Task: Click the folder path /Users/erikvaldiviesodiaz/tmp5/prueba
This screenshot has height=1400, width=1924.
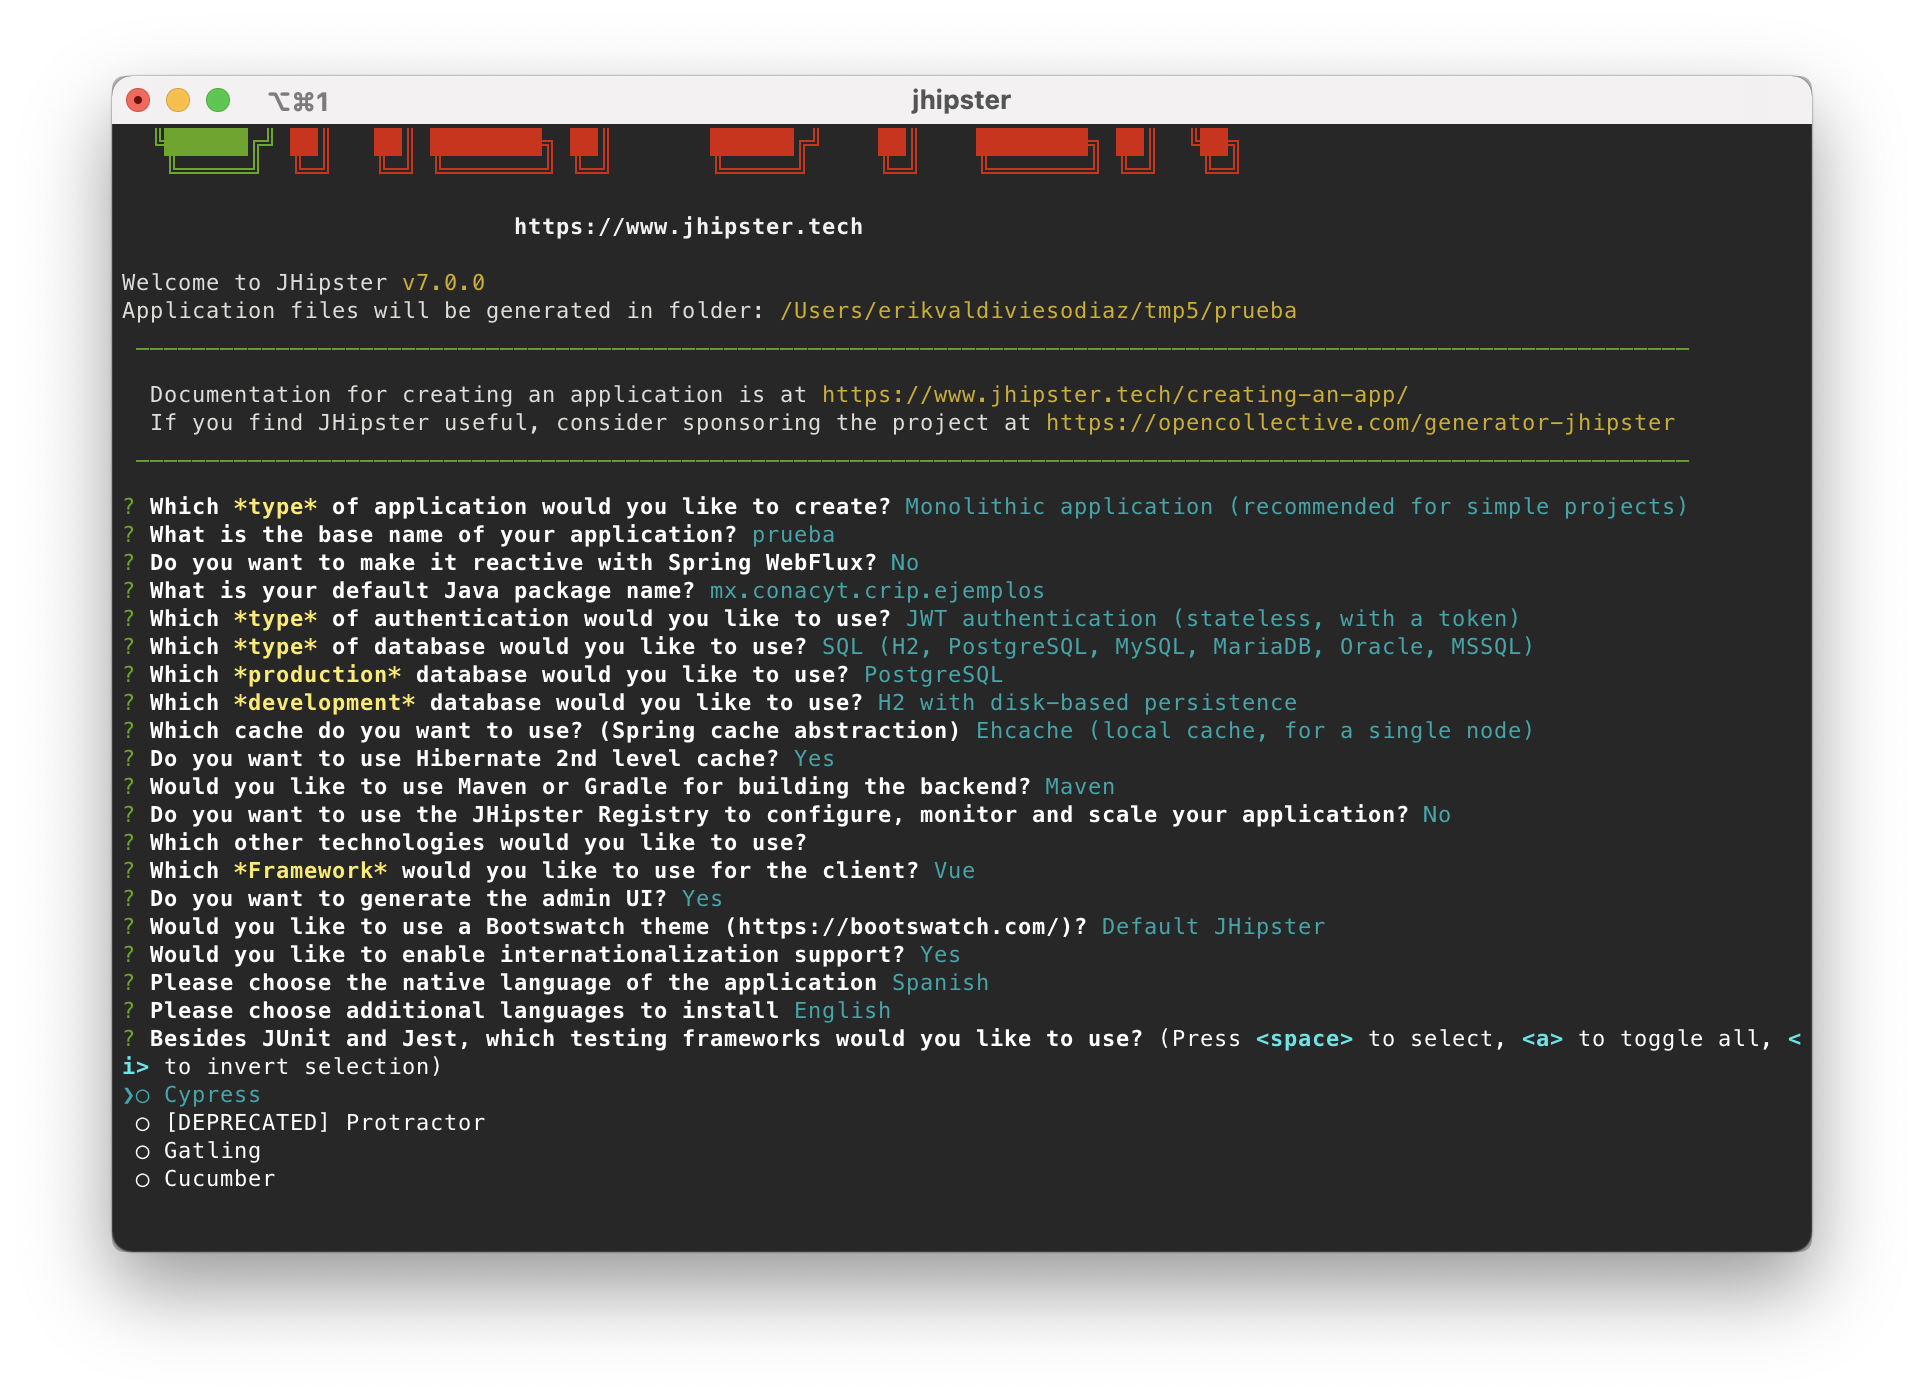Action: click(1038, 311)
